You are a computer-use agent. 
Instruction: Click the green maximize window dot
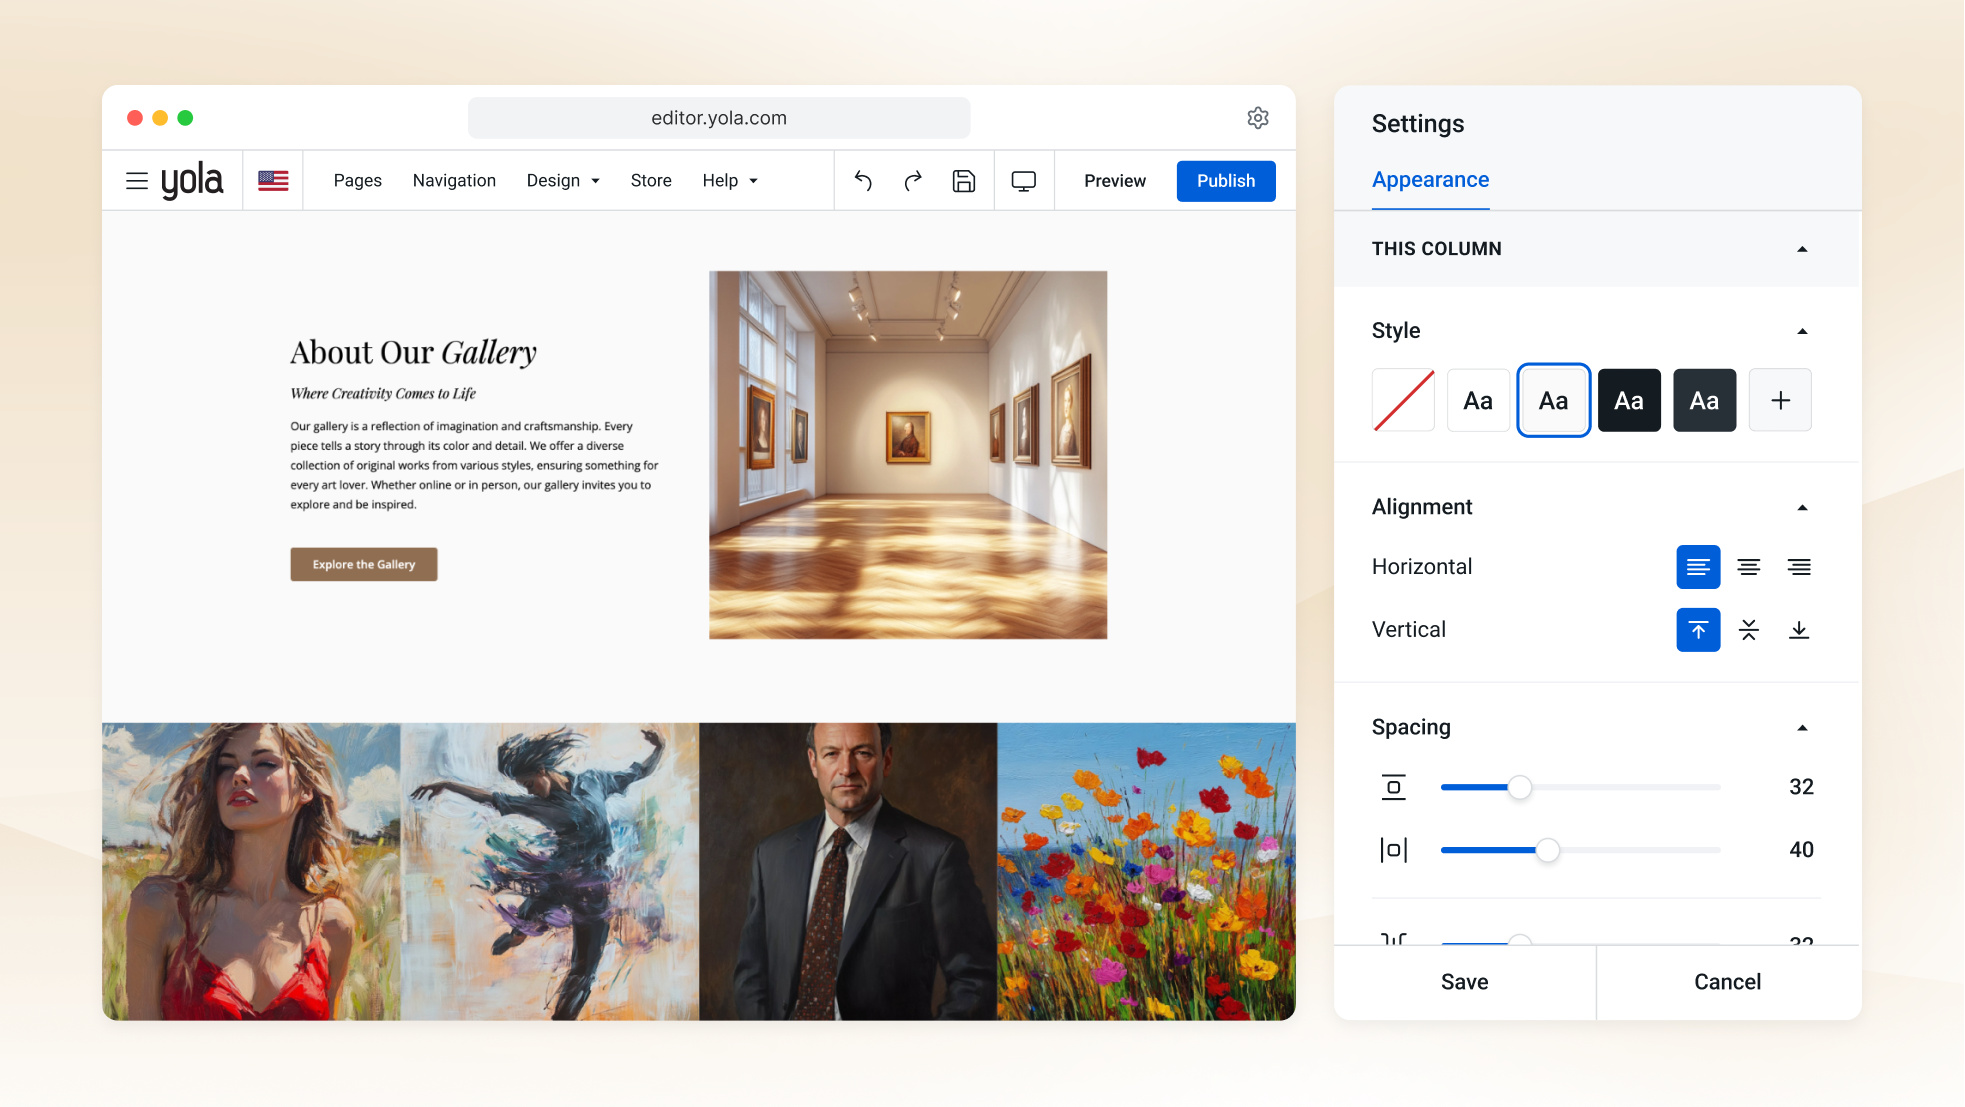[185, 118]
